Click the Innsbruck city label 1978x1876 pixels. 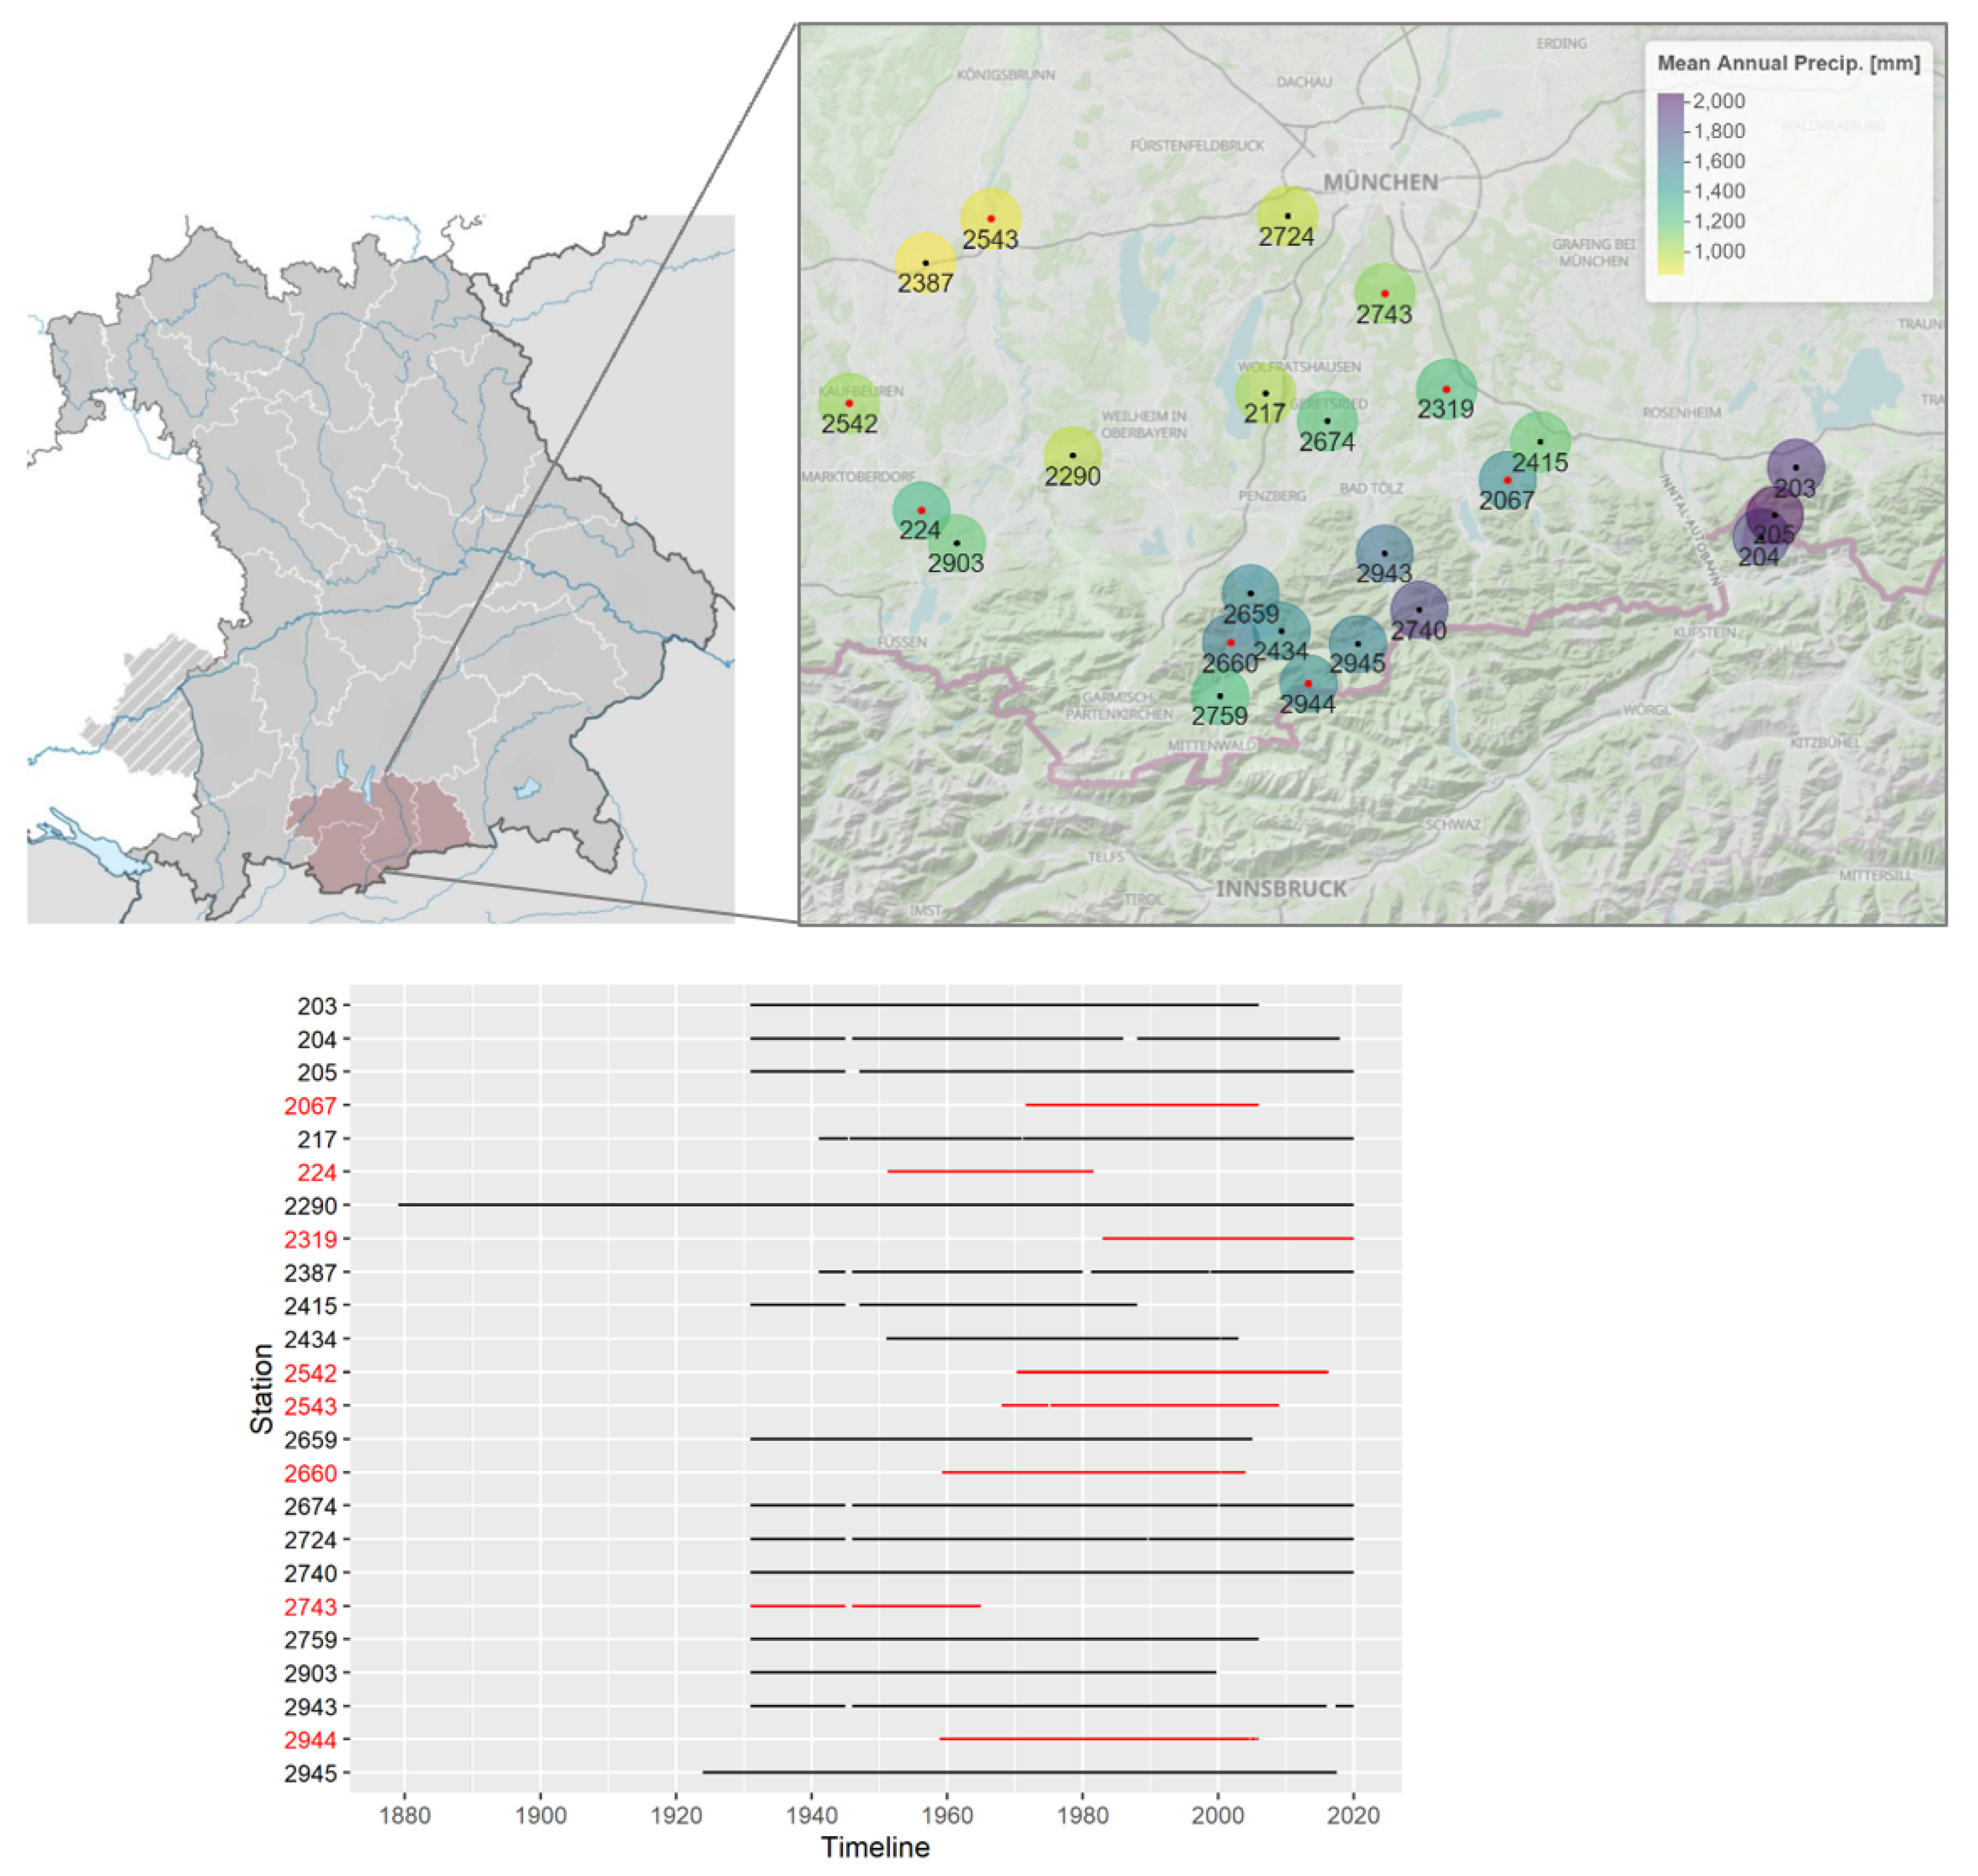[1281, 888]
